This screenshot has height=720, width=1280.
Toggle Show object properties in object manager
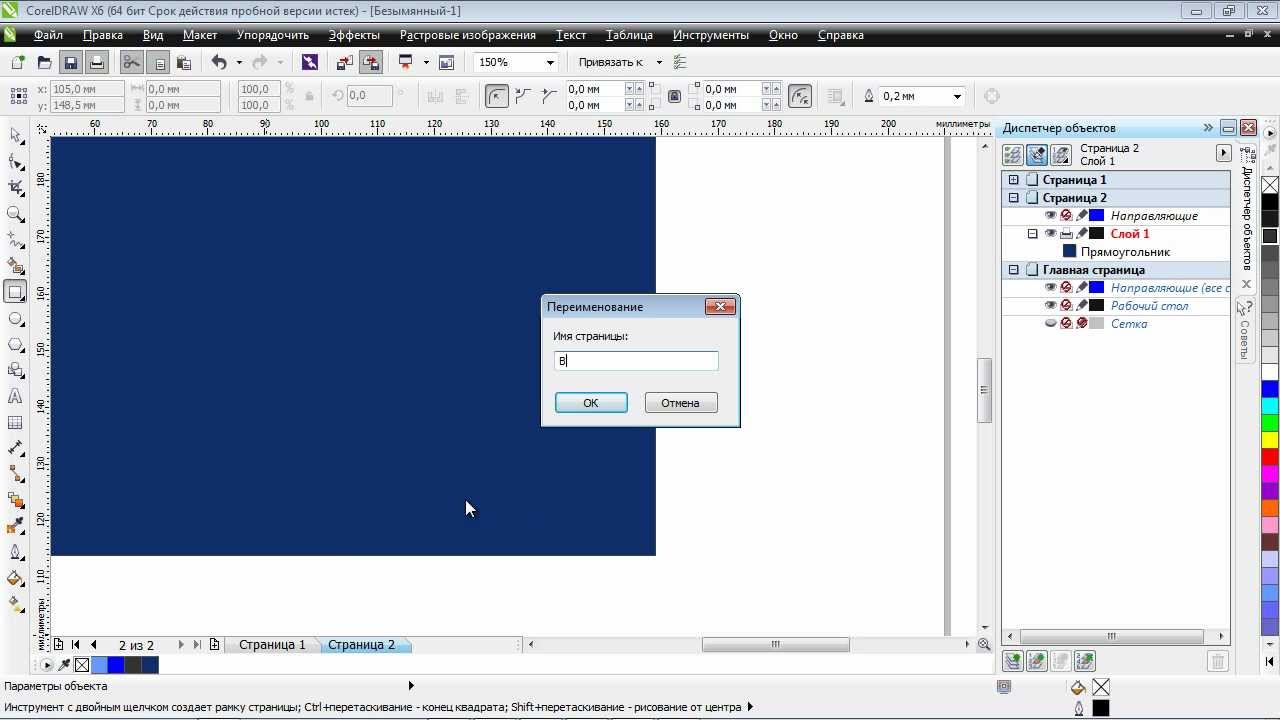point(1013,155)
